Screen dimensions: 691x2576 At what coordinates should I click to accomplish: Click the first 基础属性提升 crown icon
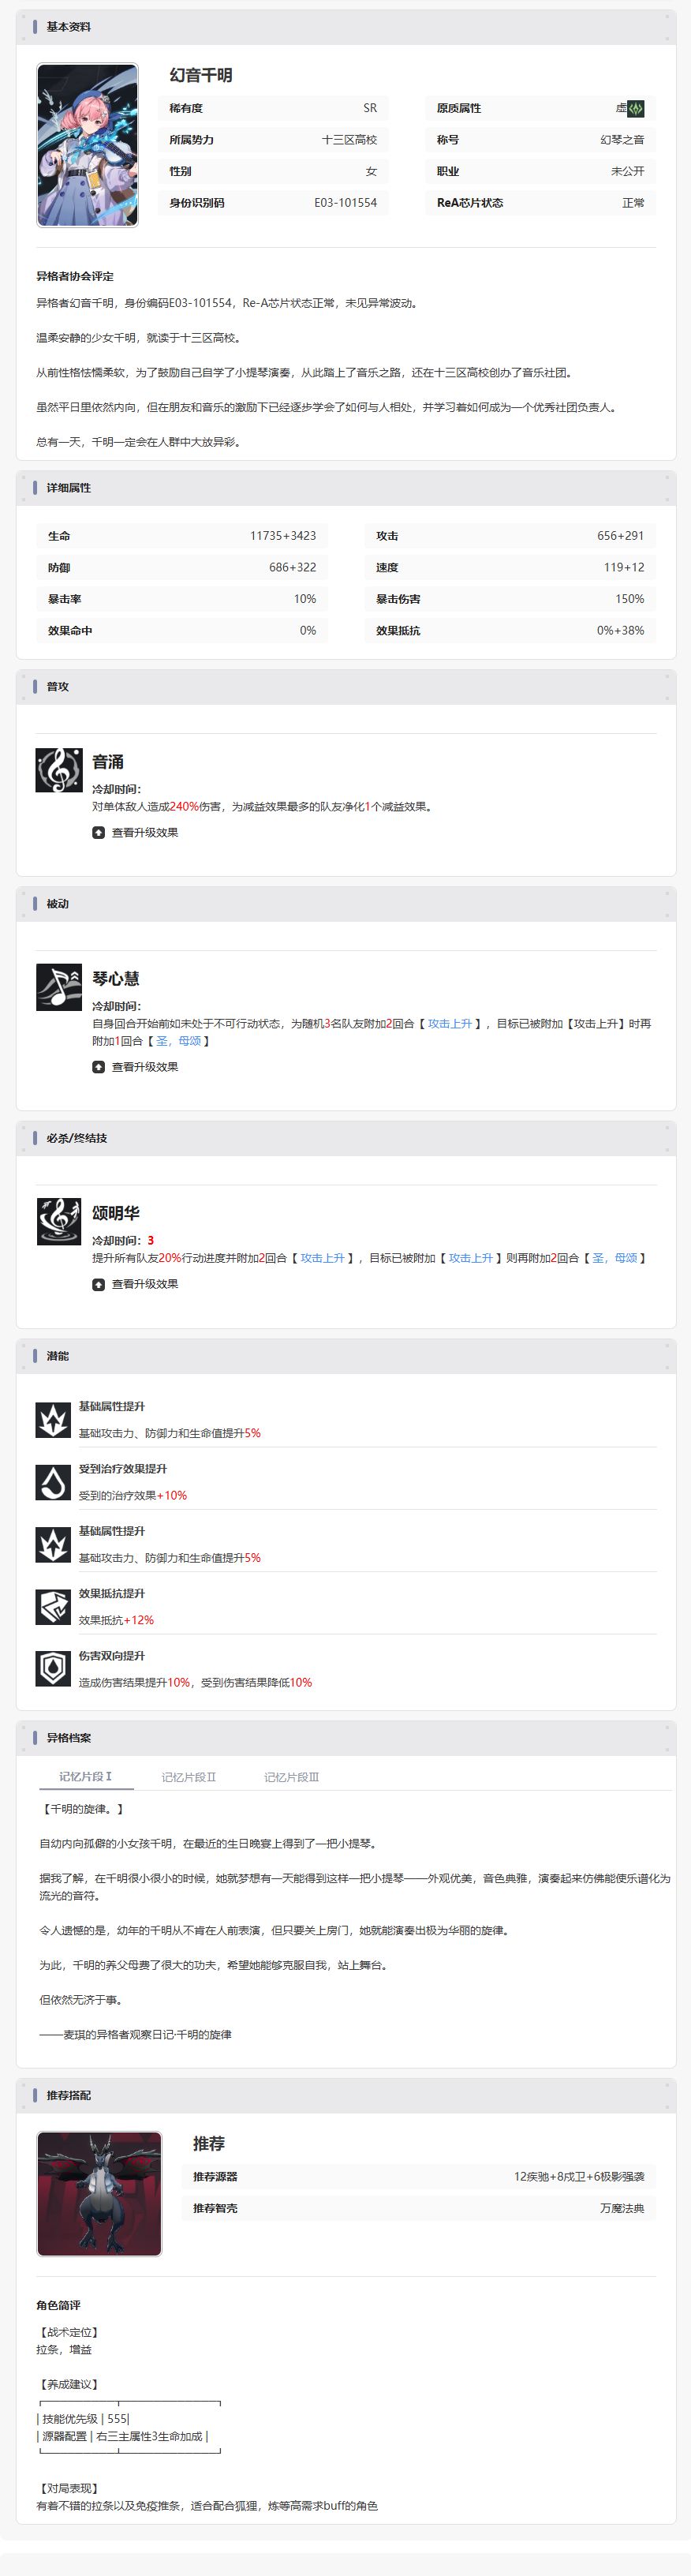[53, 1420]
